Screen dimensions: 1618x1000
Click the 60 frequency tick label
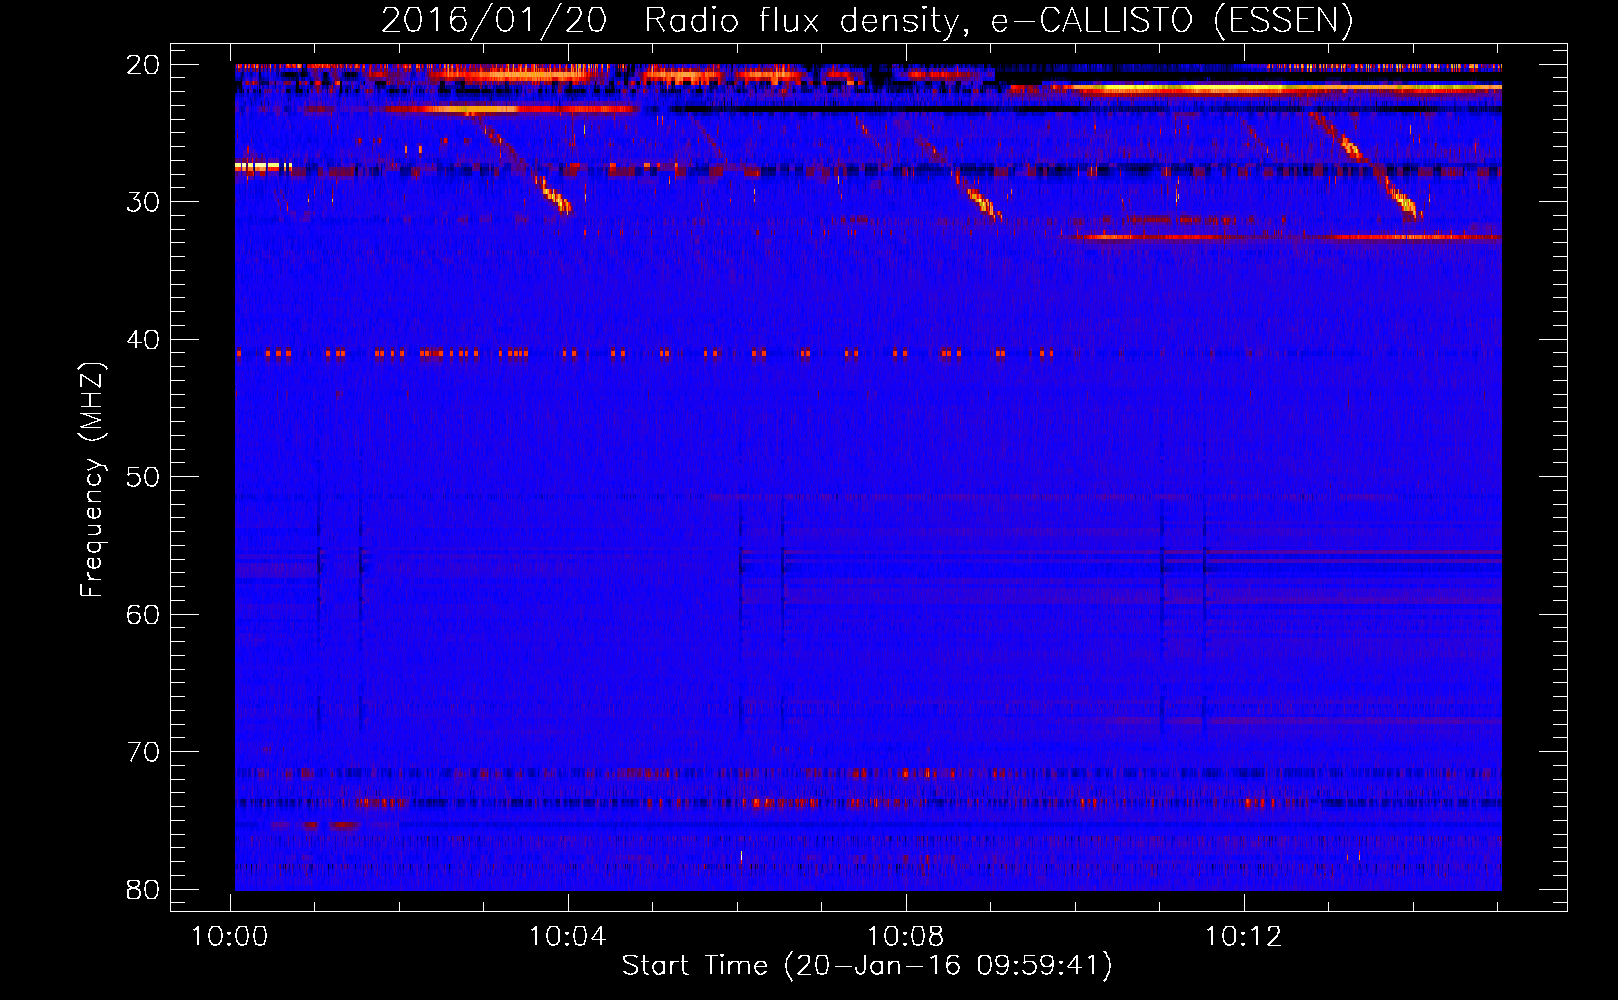(x=143, y=614)
